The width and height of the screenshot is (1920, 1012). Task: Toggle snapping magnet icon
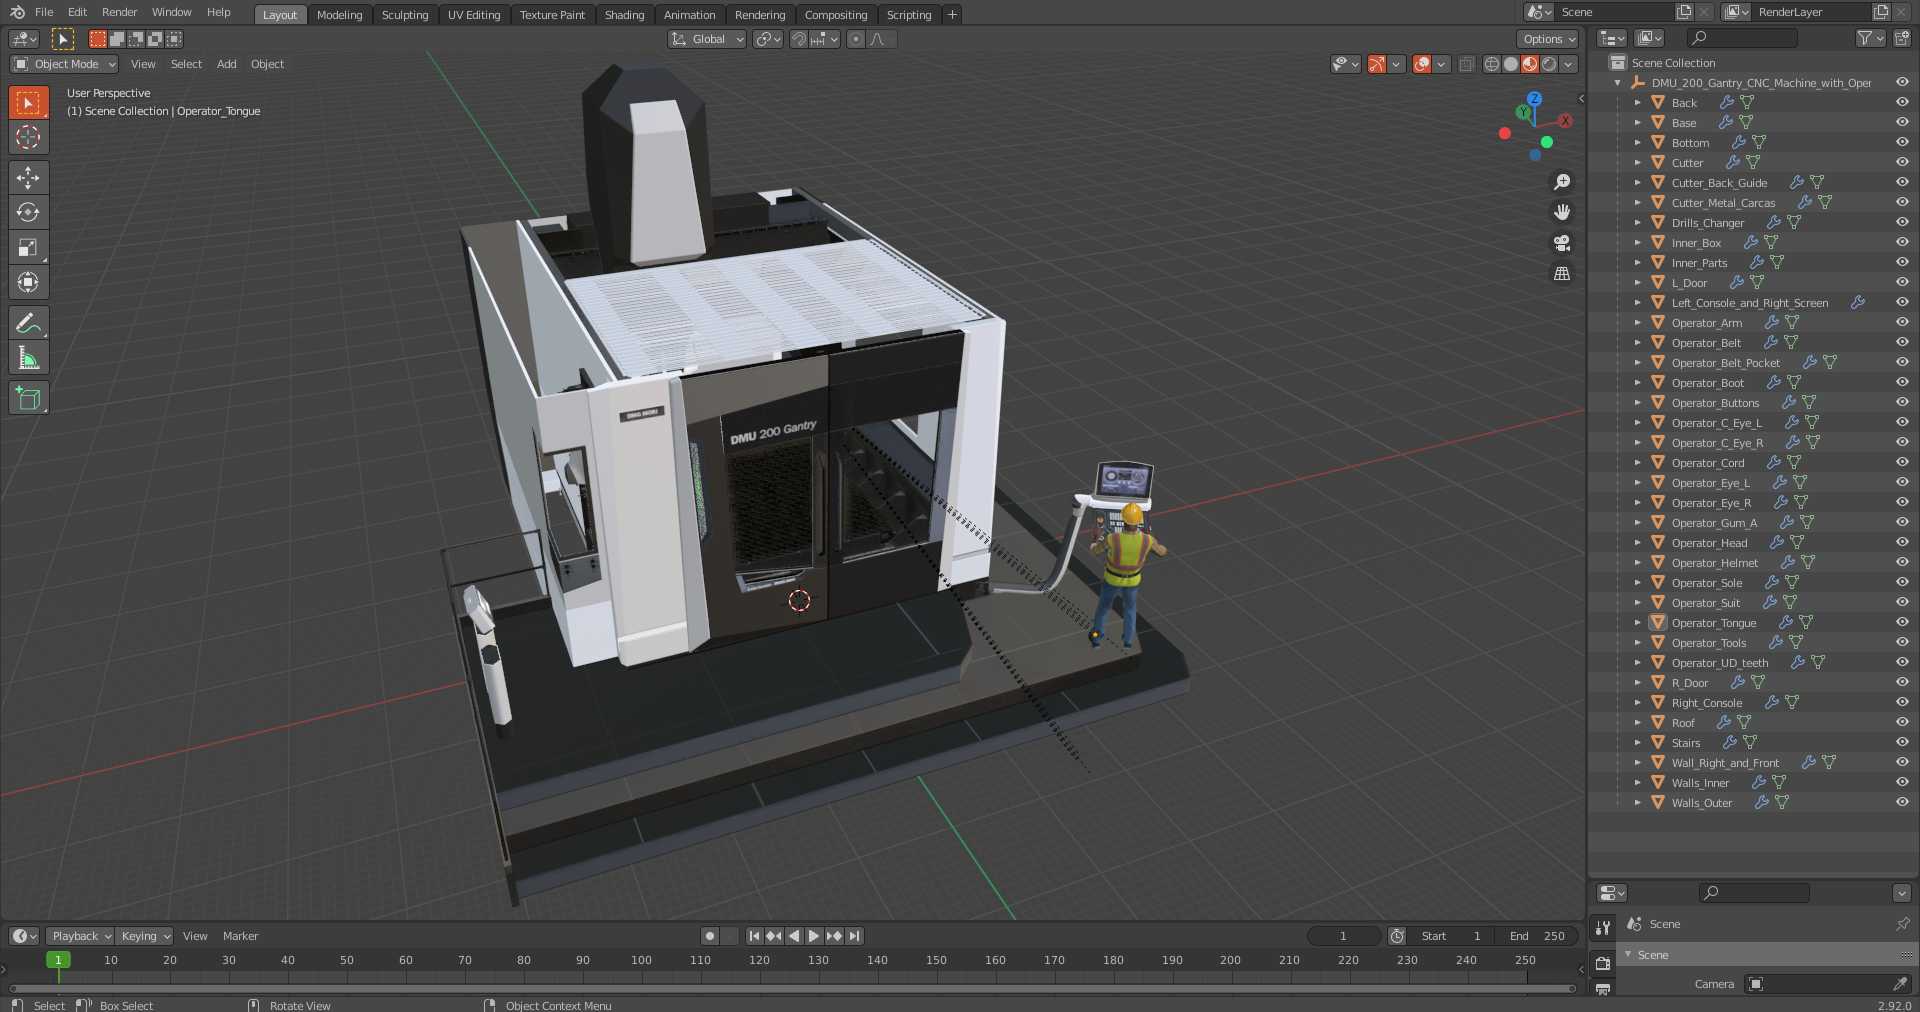[x=798, y=39]
